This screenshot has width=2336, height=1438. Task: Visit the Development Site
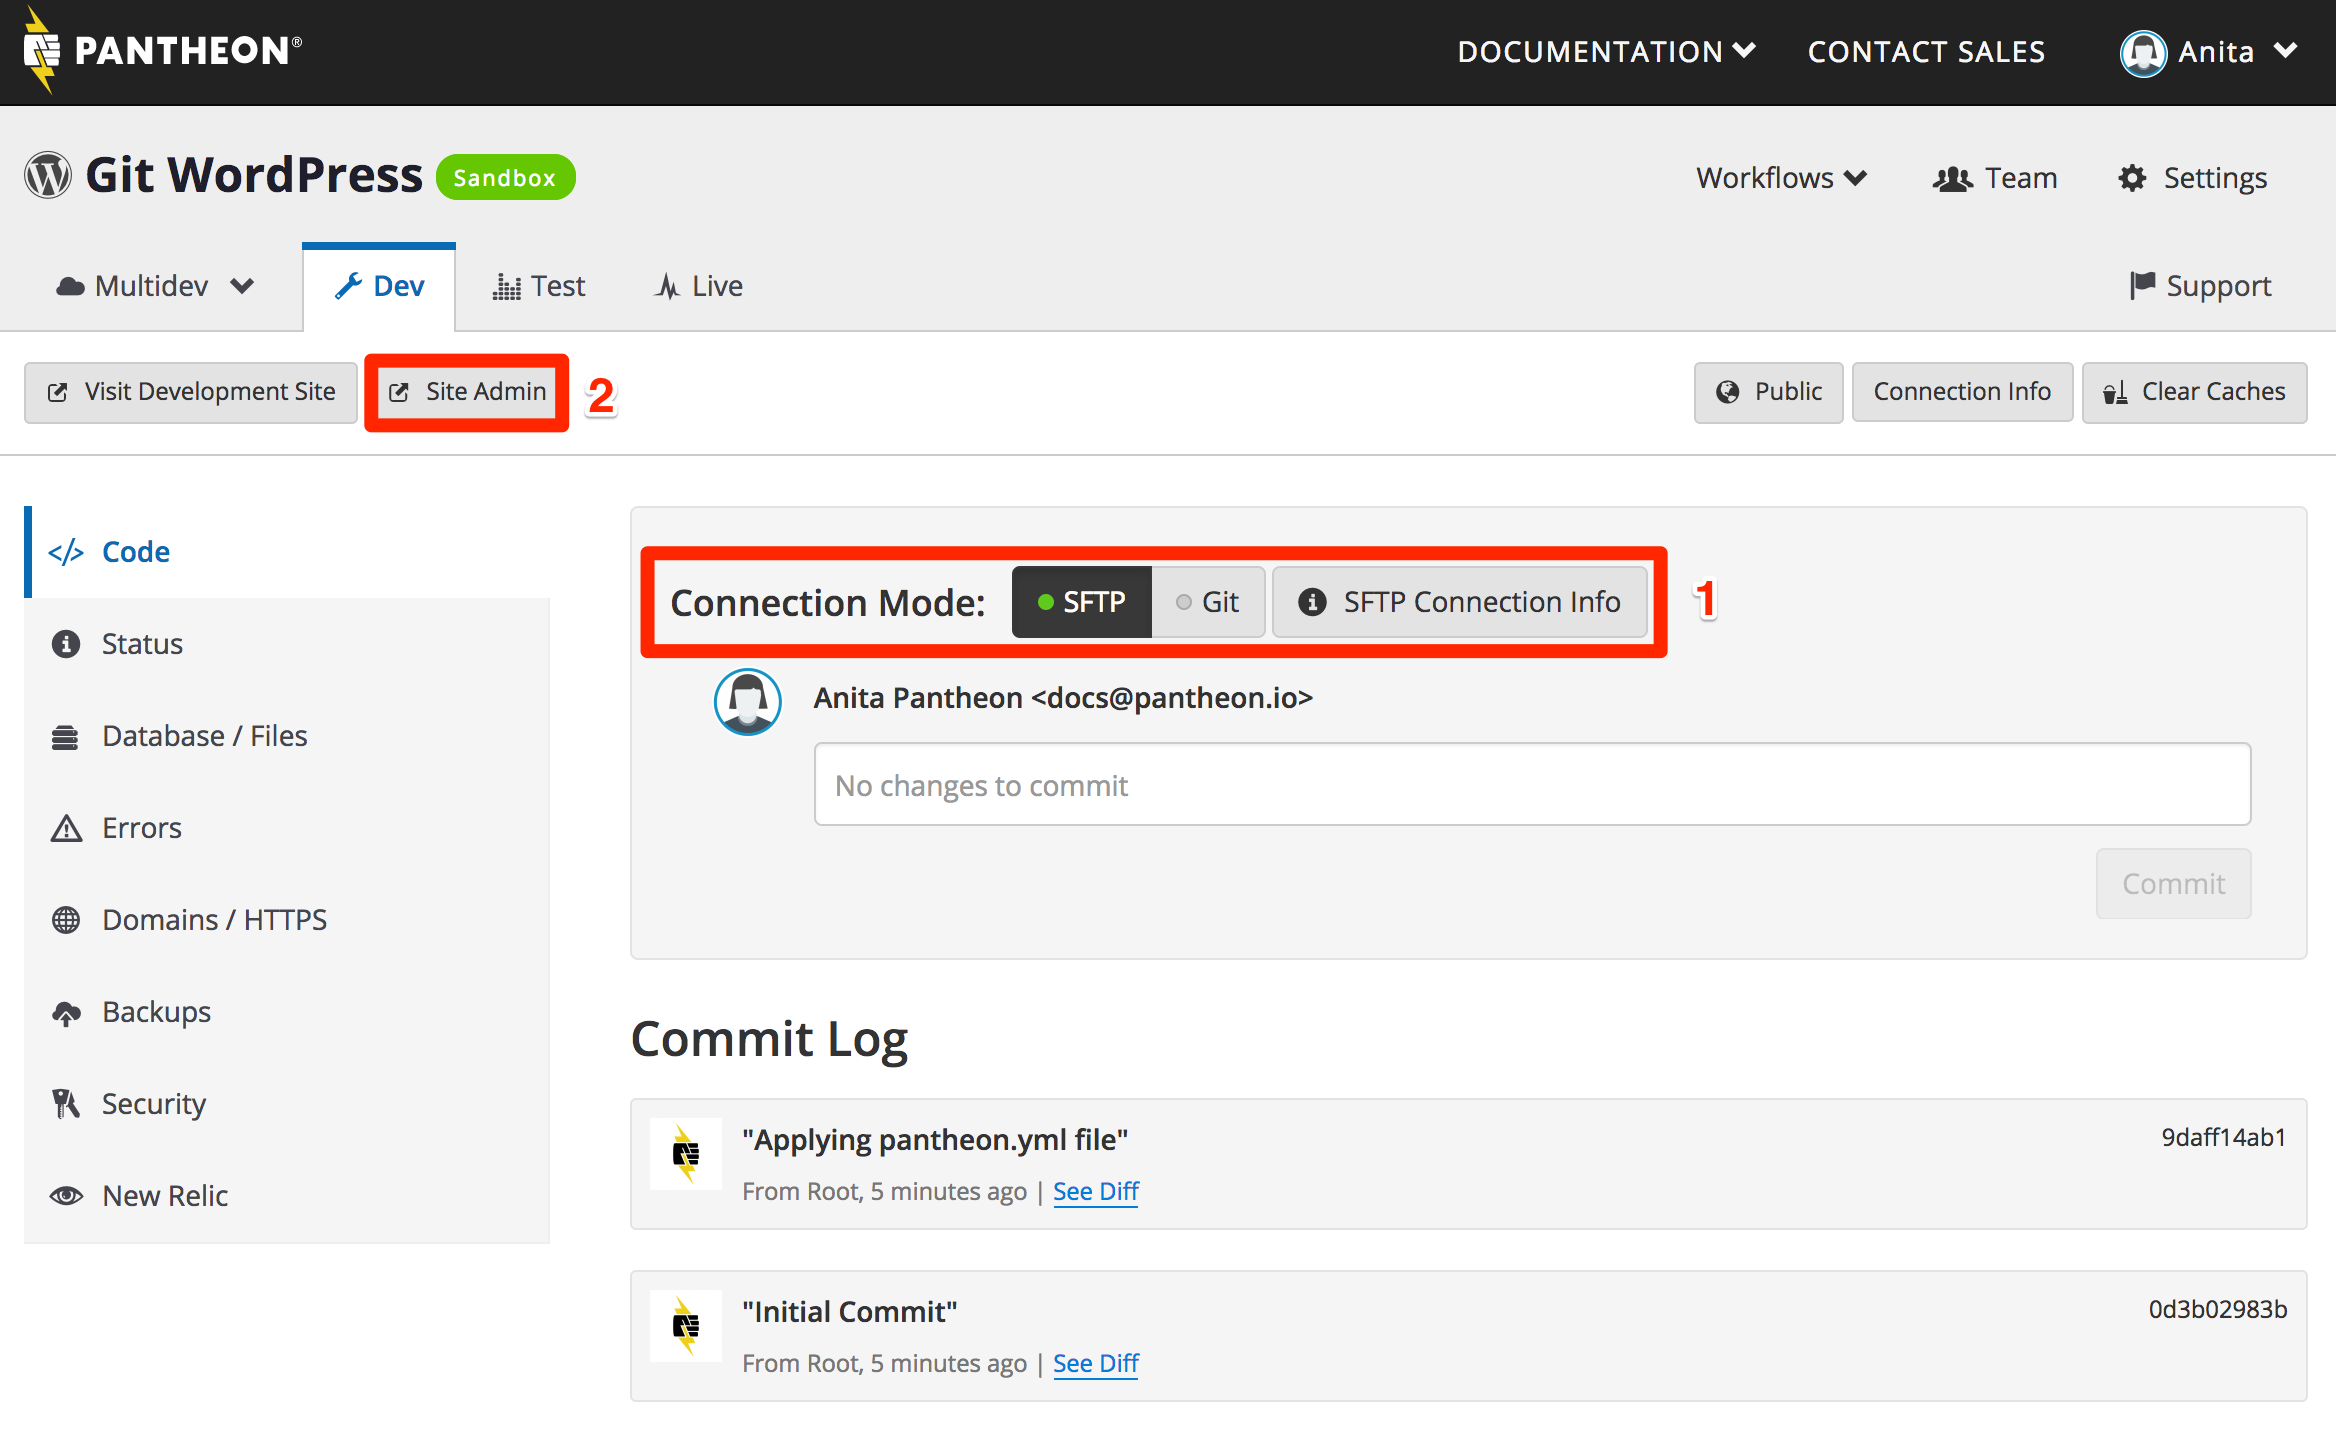pos(191,392)
